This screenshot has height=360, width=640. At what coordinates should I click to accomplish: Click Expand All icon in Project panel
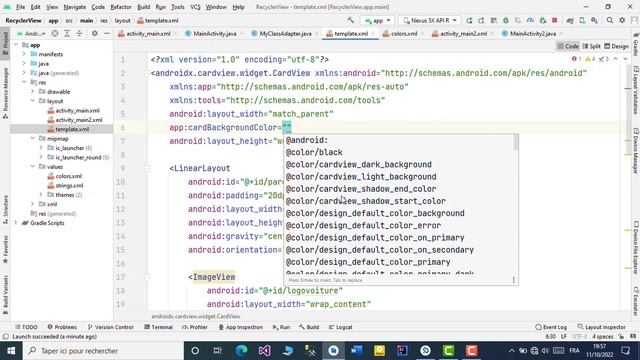(x=67, y=33)
